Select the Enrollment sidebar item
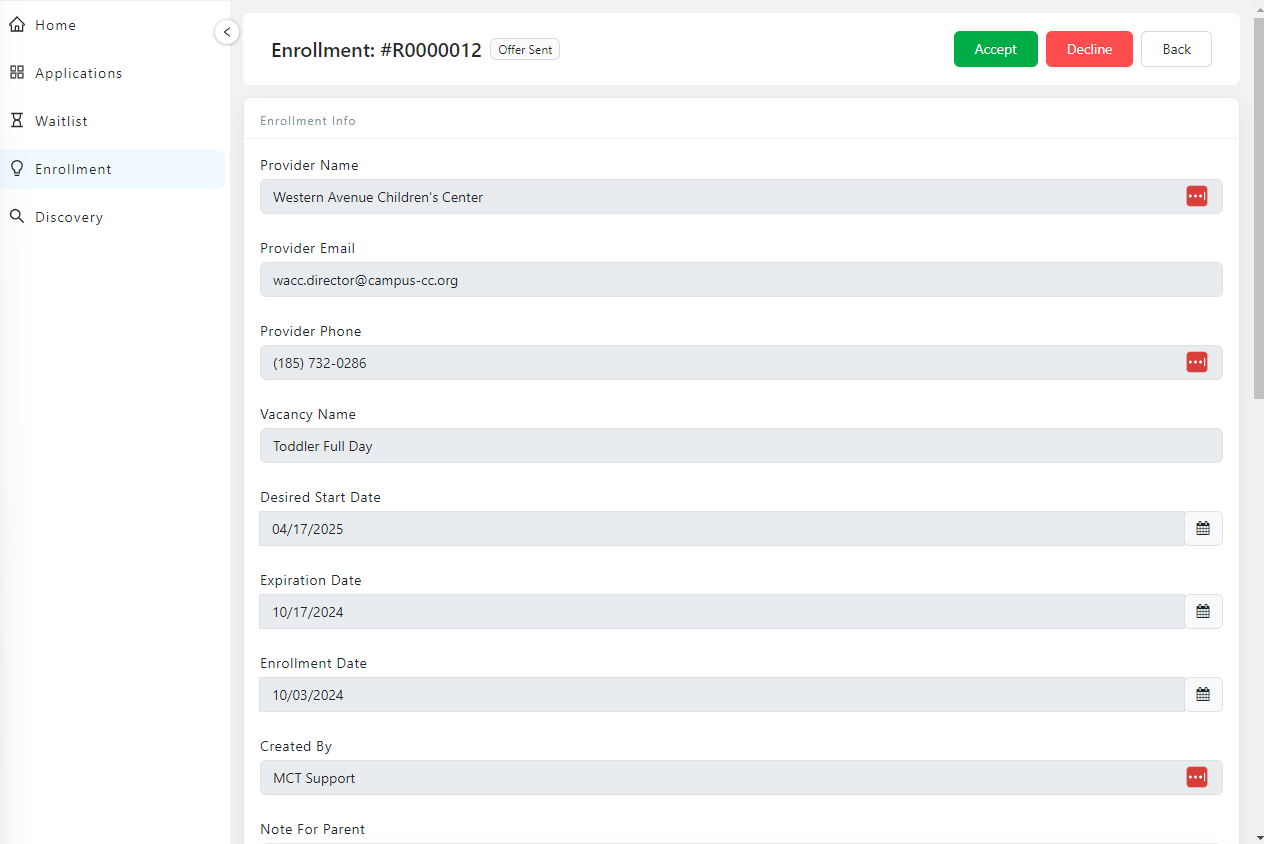This screenshot has height=844, width=1264. click(113, 169)
